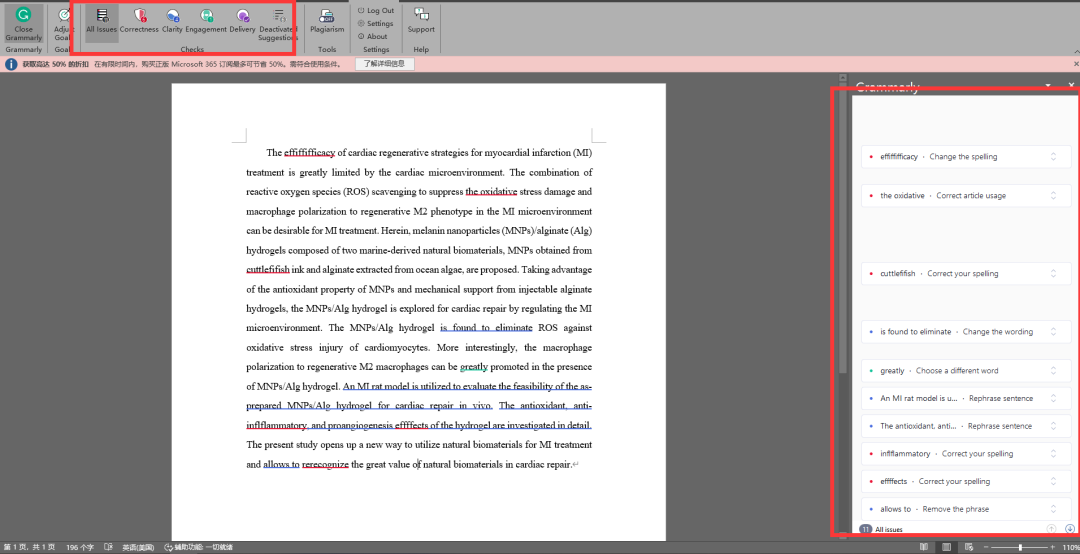Image resolution: width=1080 pixels, height=554 pixels.
Task: Click the 了解详细信息 button
Action: click(x=384, y=64)
